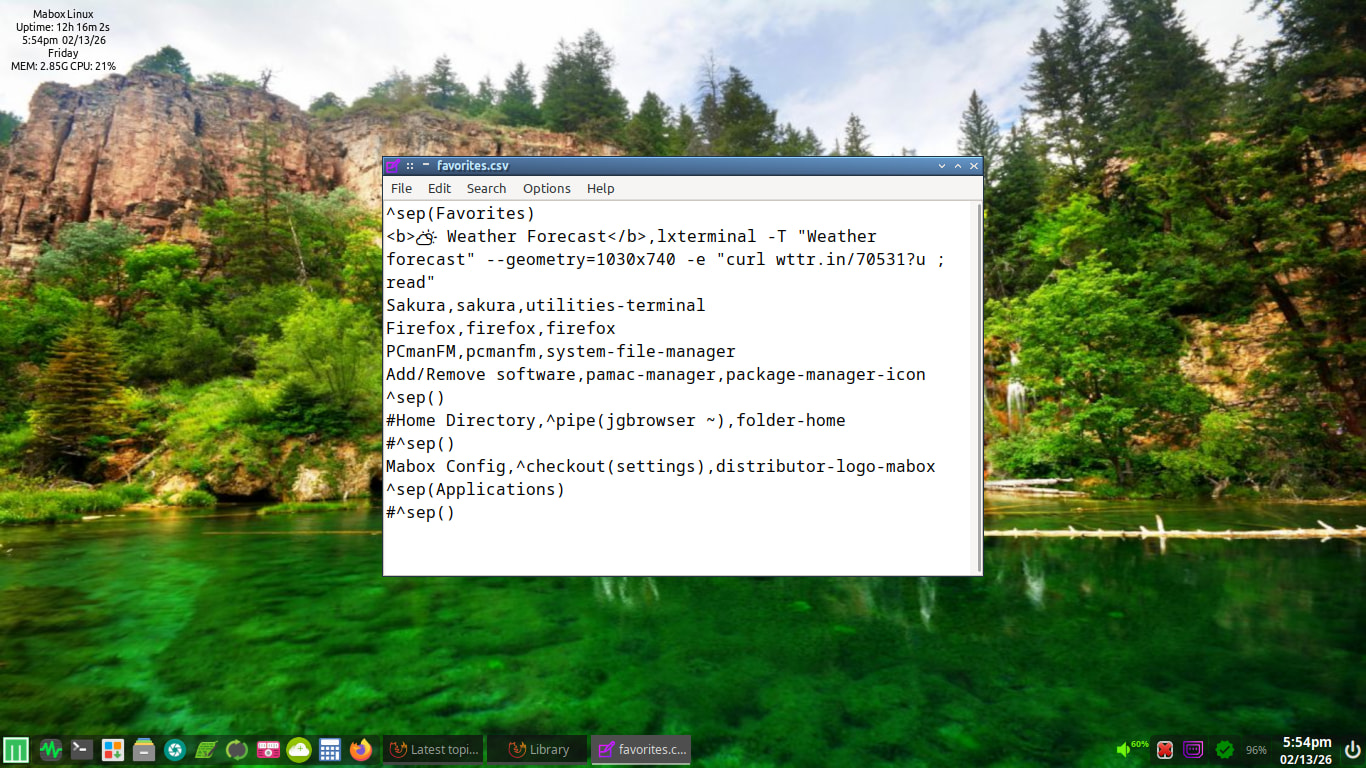
Task: Click the red X tray icon
Action: point(1164,749)
